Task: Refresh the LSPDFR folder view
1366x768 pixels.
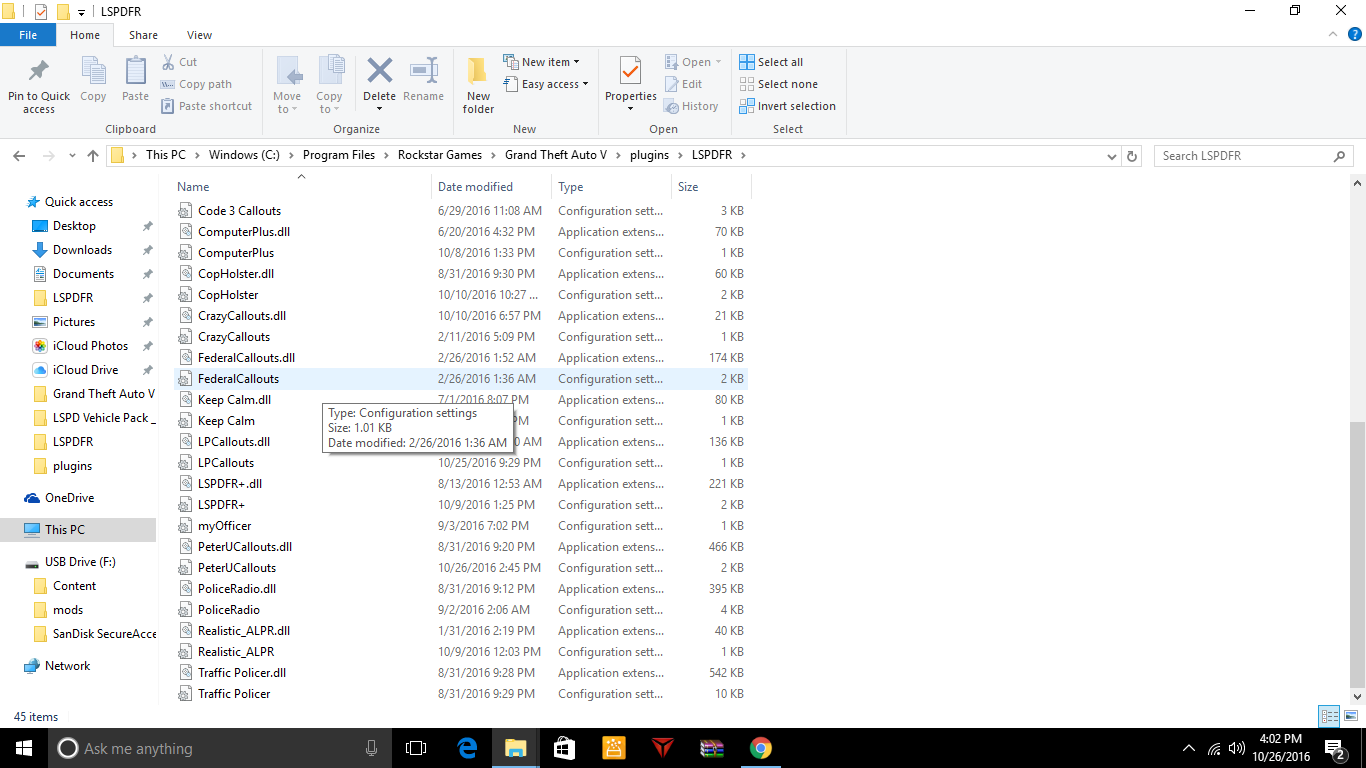Action: tap(1132, 156)
